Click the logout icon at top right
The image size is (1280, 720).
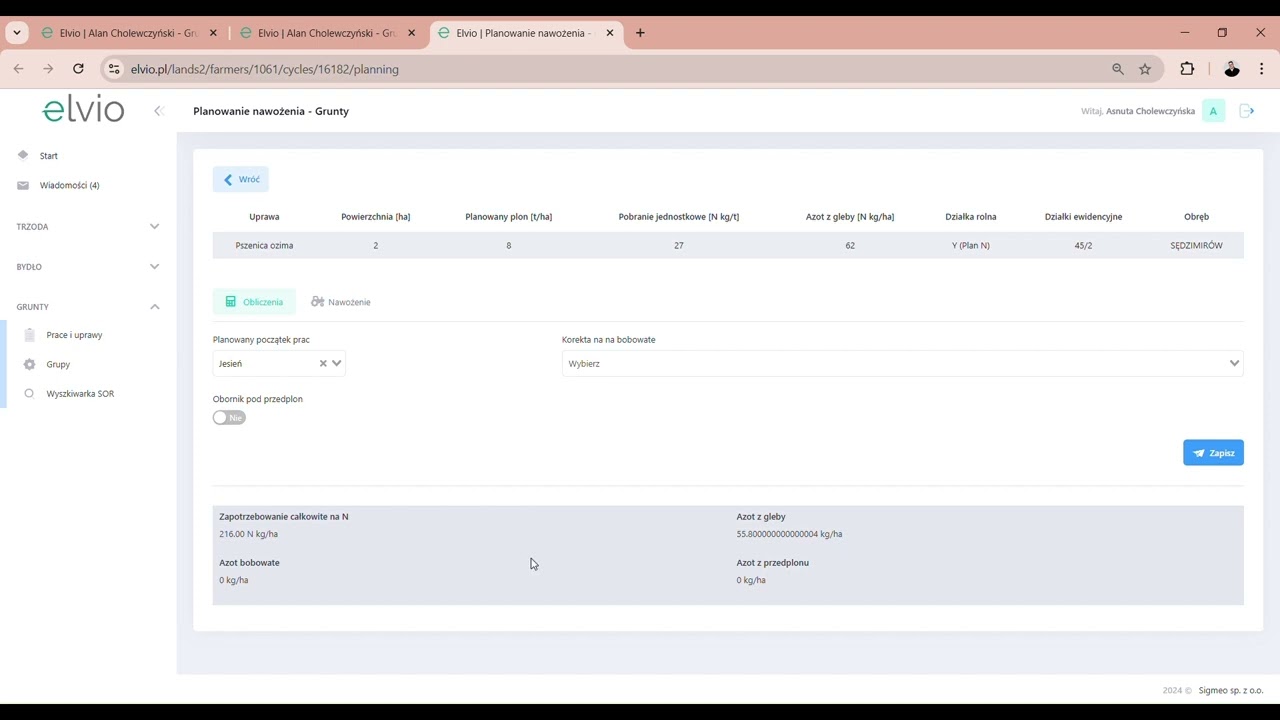pos(1247,111)
